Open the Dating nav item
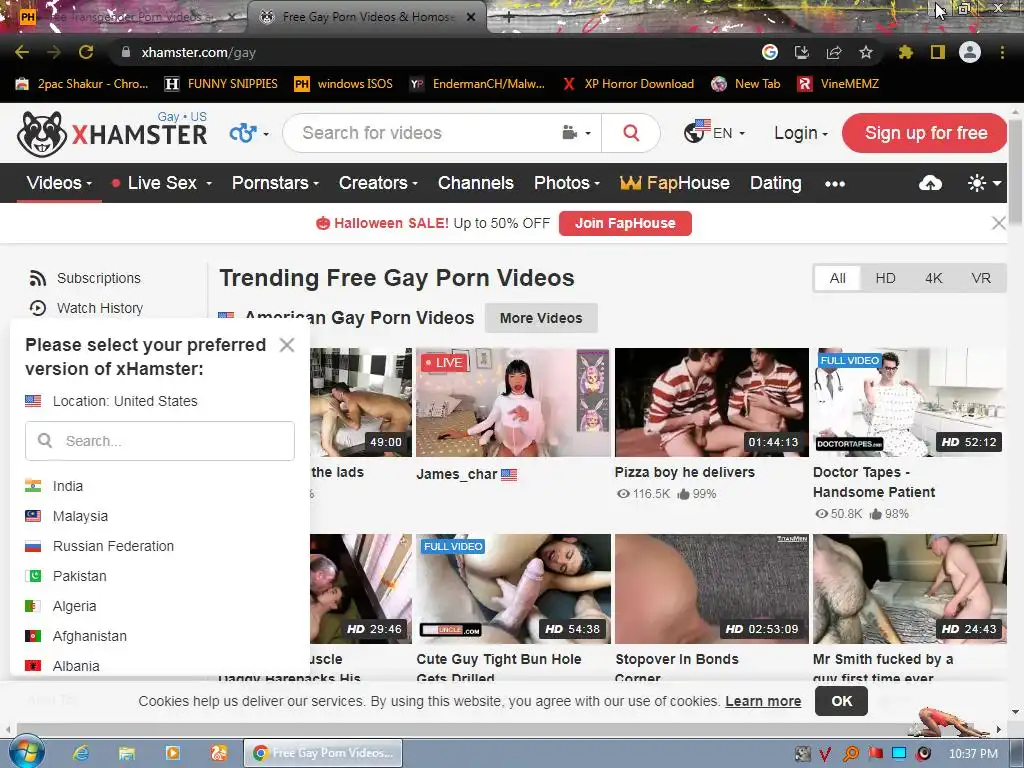The image size is (1024, 768). tap(775, 184)
